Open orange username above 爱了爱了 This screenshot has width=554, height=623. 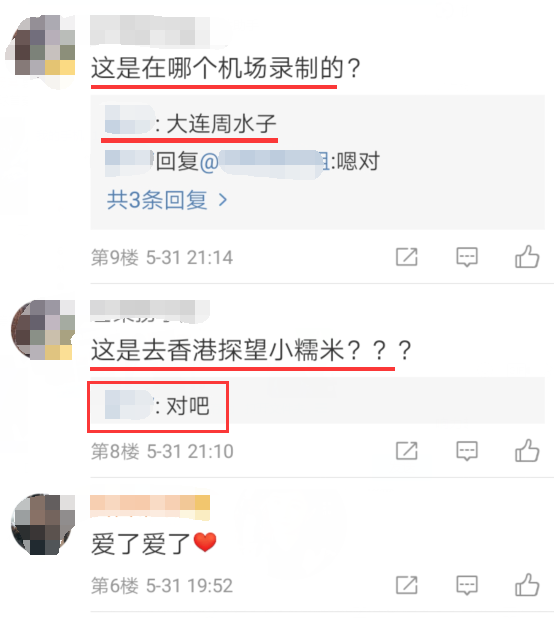pyautogui.click(x=150, y=507)
